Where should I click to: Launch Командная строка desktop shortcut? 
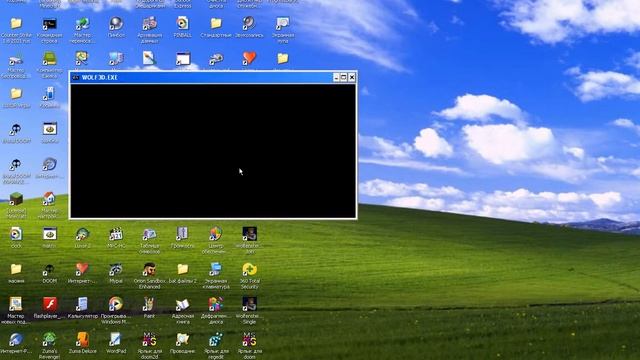coord(49,23)
